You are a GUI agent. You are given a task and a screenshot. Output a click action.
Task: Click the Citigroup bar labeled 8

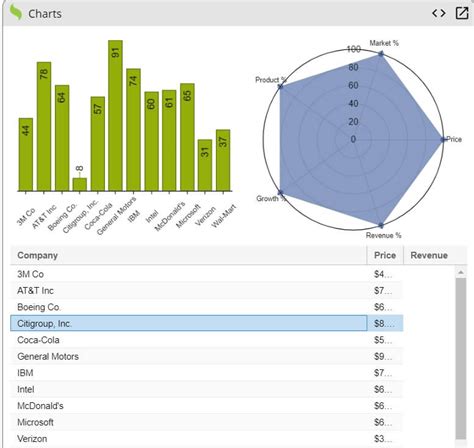80,184
